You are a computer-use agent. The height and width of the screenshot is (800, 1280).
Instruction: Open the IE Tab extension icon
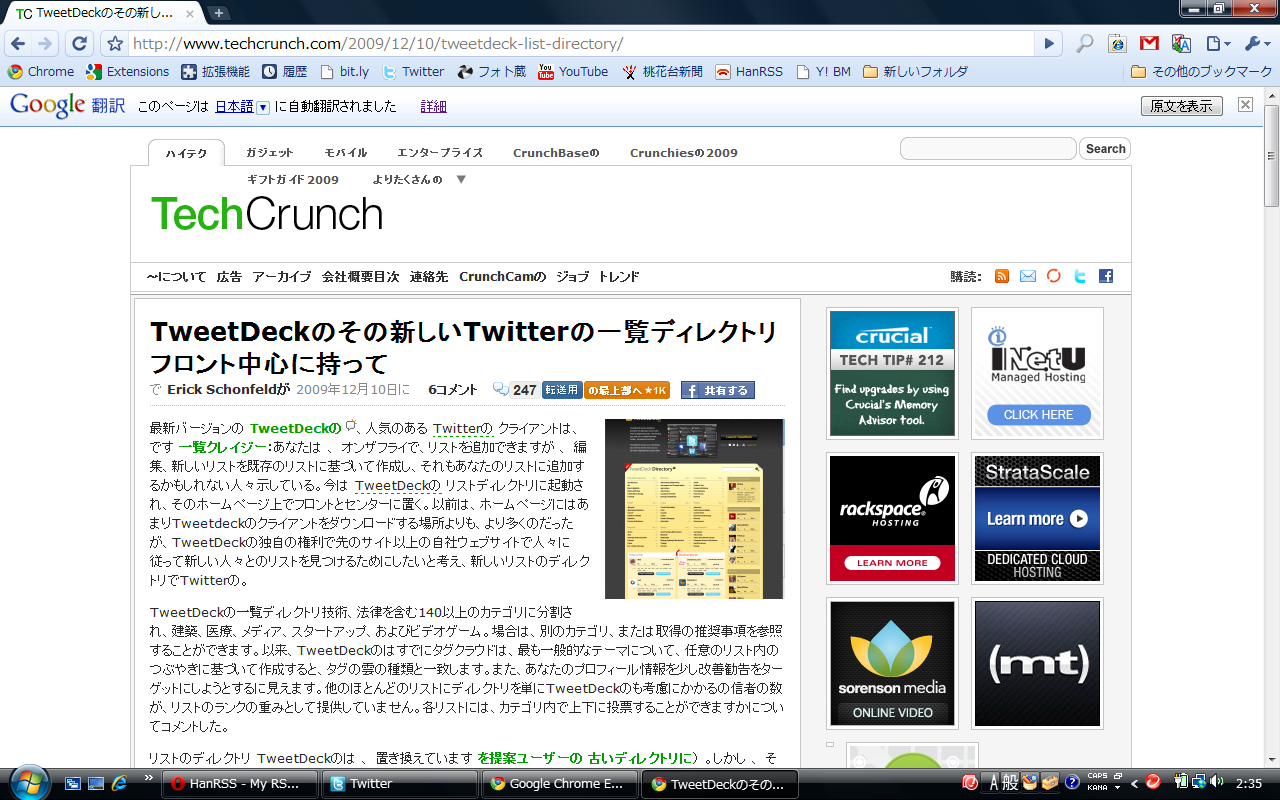1117,44
